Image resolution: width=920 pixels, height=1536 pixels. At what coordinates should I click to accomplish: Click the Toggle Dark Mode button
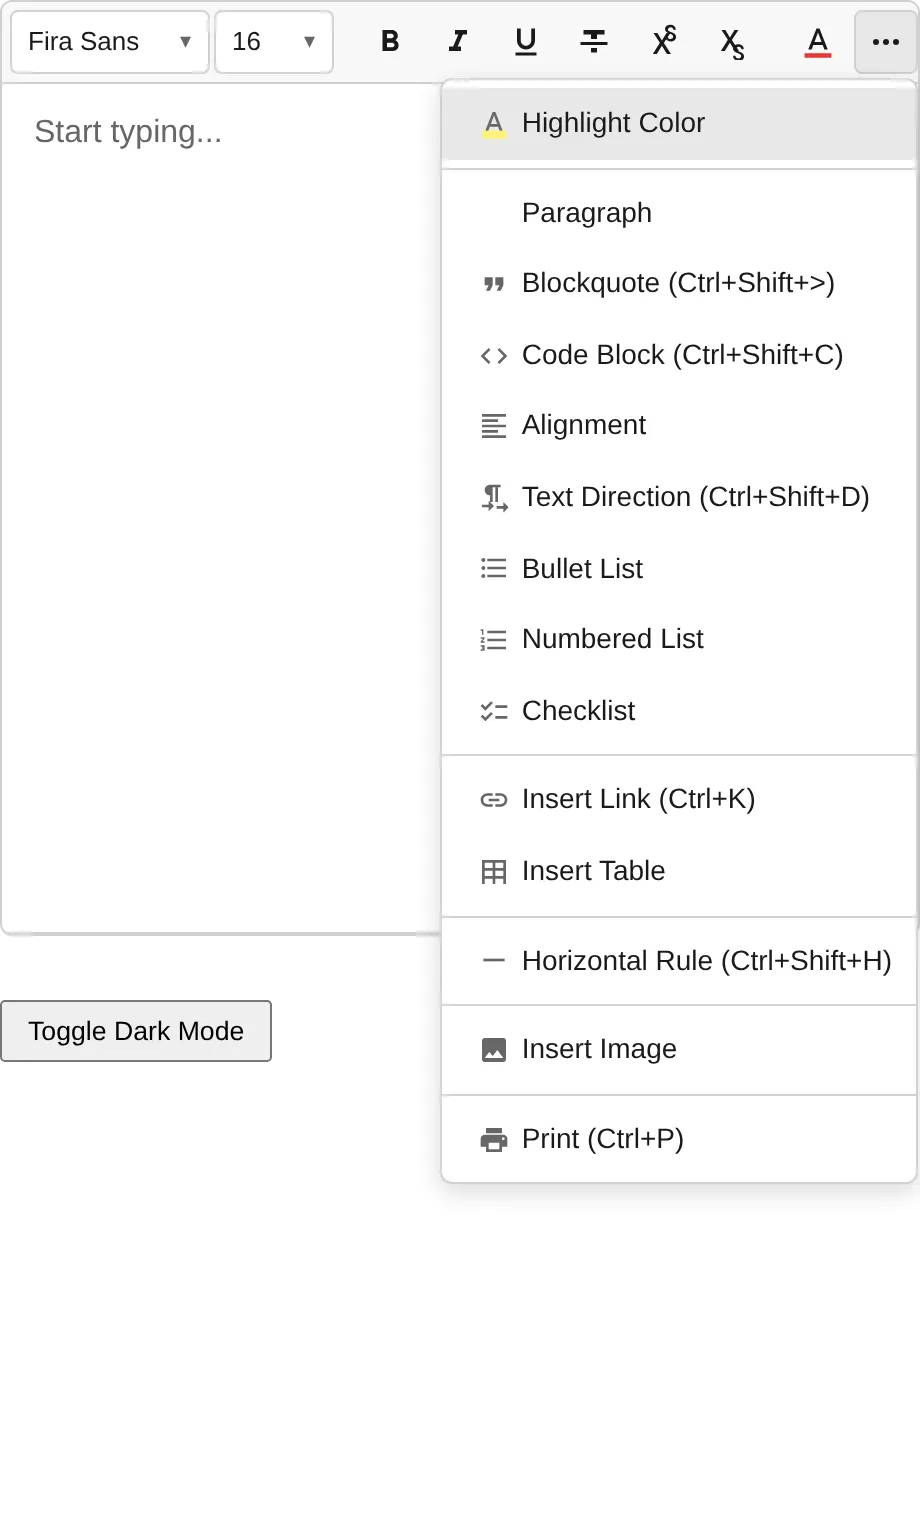[136, 1030]
